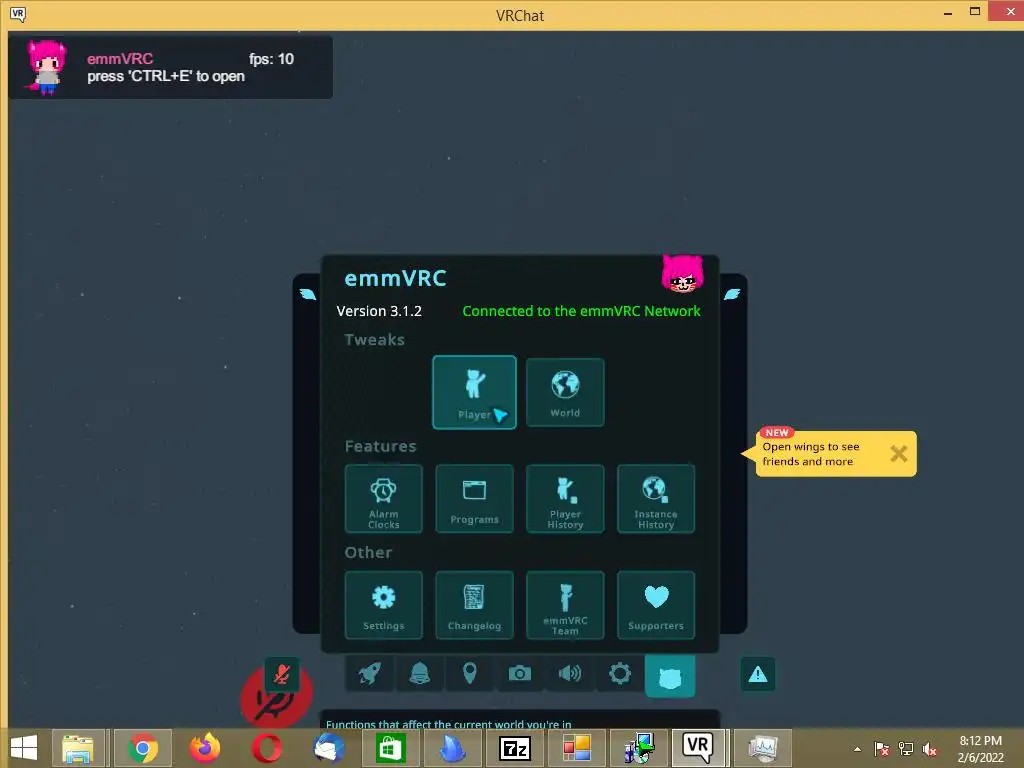The height and width of the screenshot is (768, 1024).
Task: Click the Version 3.1.2 text
Action: [379, 312]
